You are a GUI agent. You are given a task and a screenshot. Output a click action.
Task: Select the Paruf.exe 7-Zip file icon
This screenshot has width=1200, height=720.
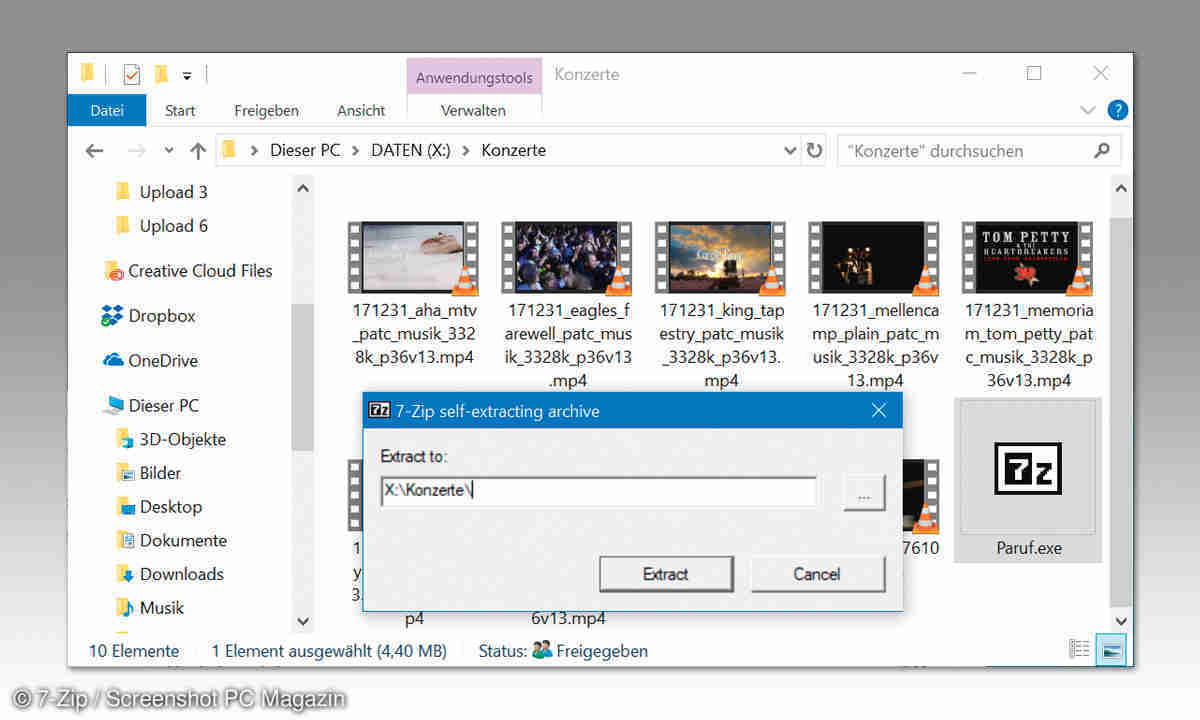(1028, 469)
